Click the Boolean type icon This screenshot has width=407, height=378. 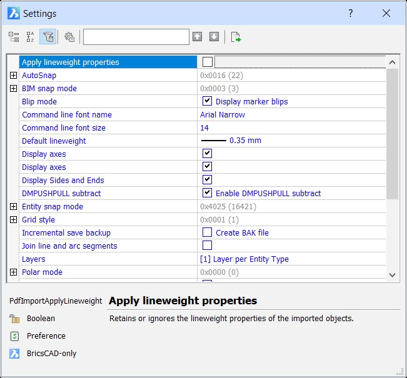[14, 319]
